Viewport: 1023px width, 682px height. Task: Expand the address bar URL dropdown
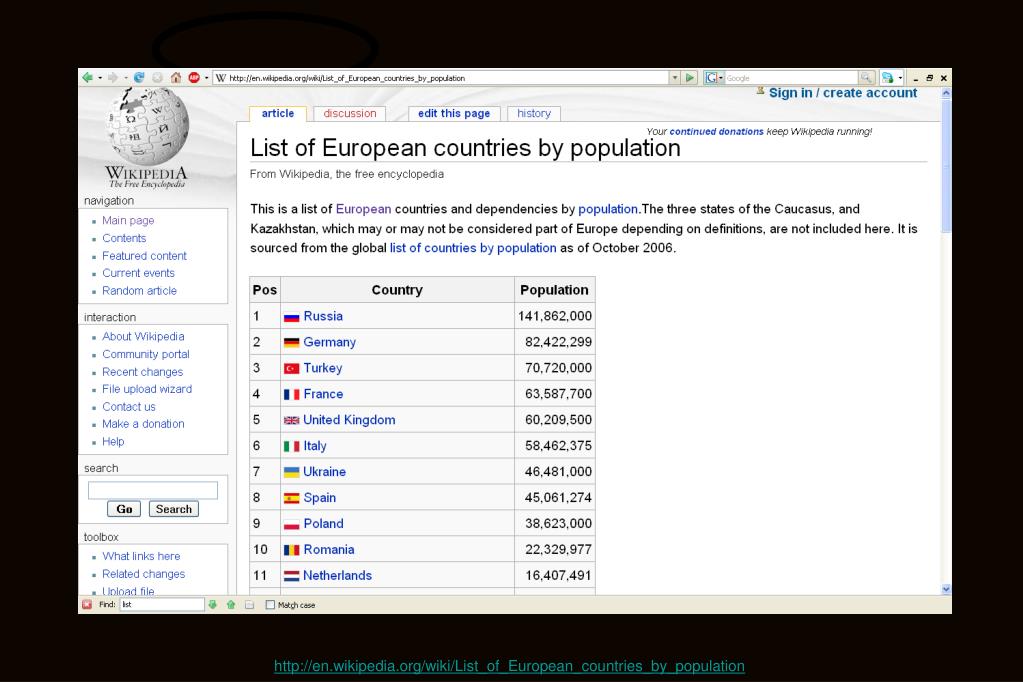(675, 78)
